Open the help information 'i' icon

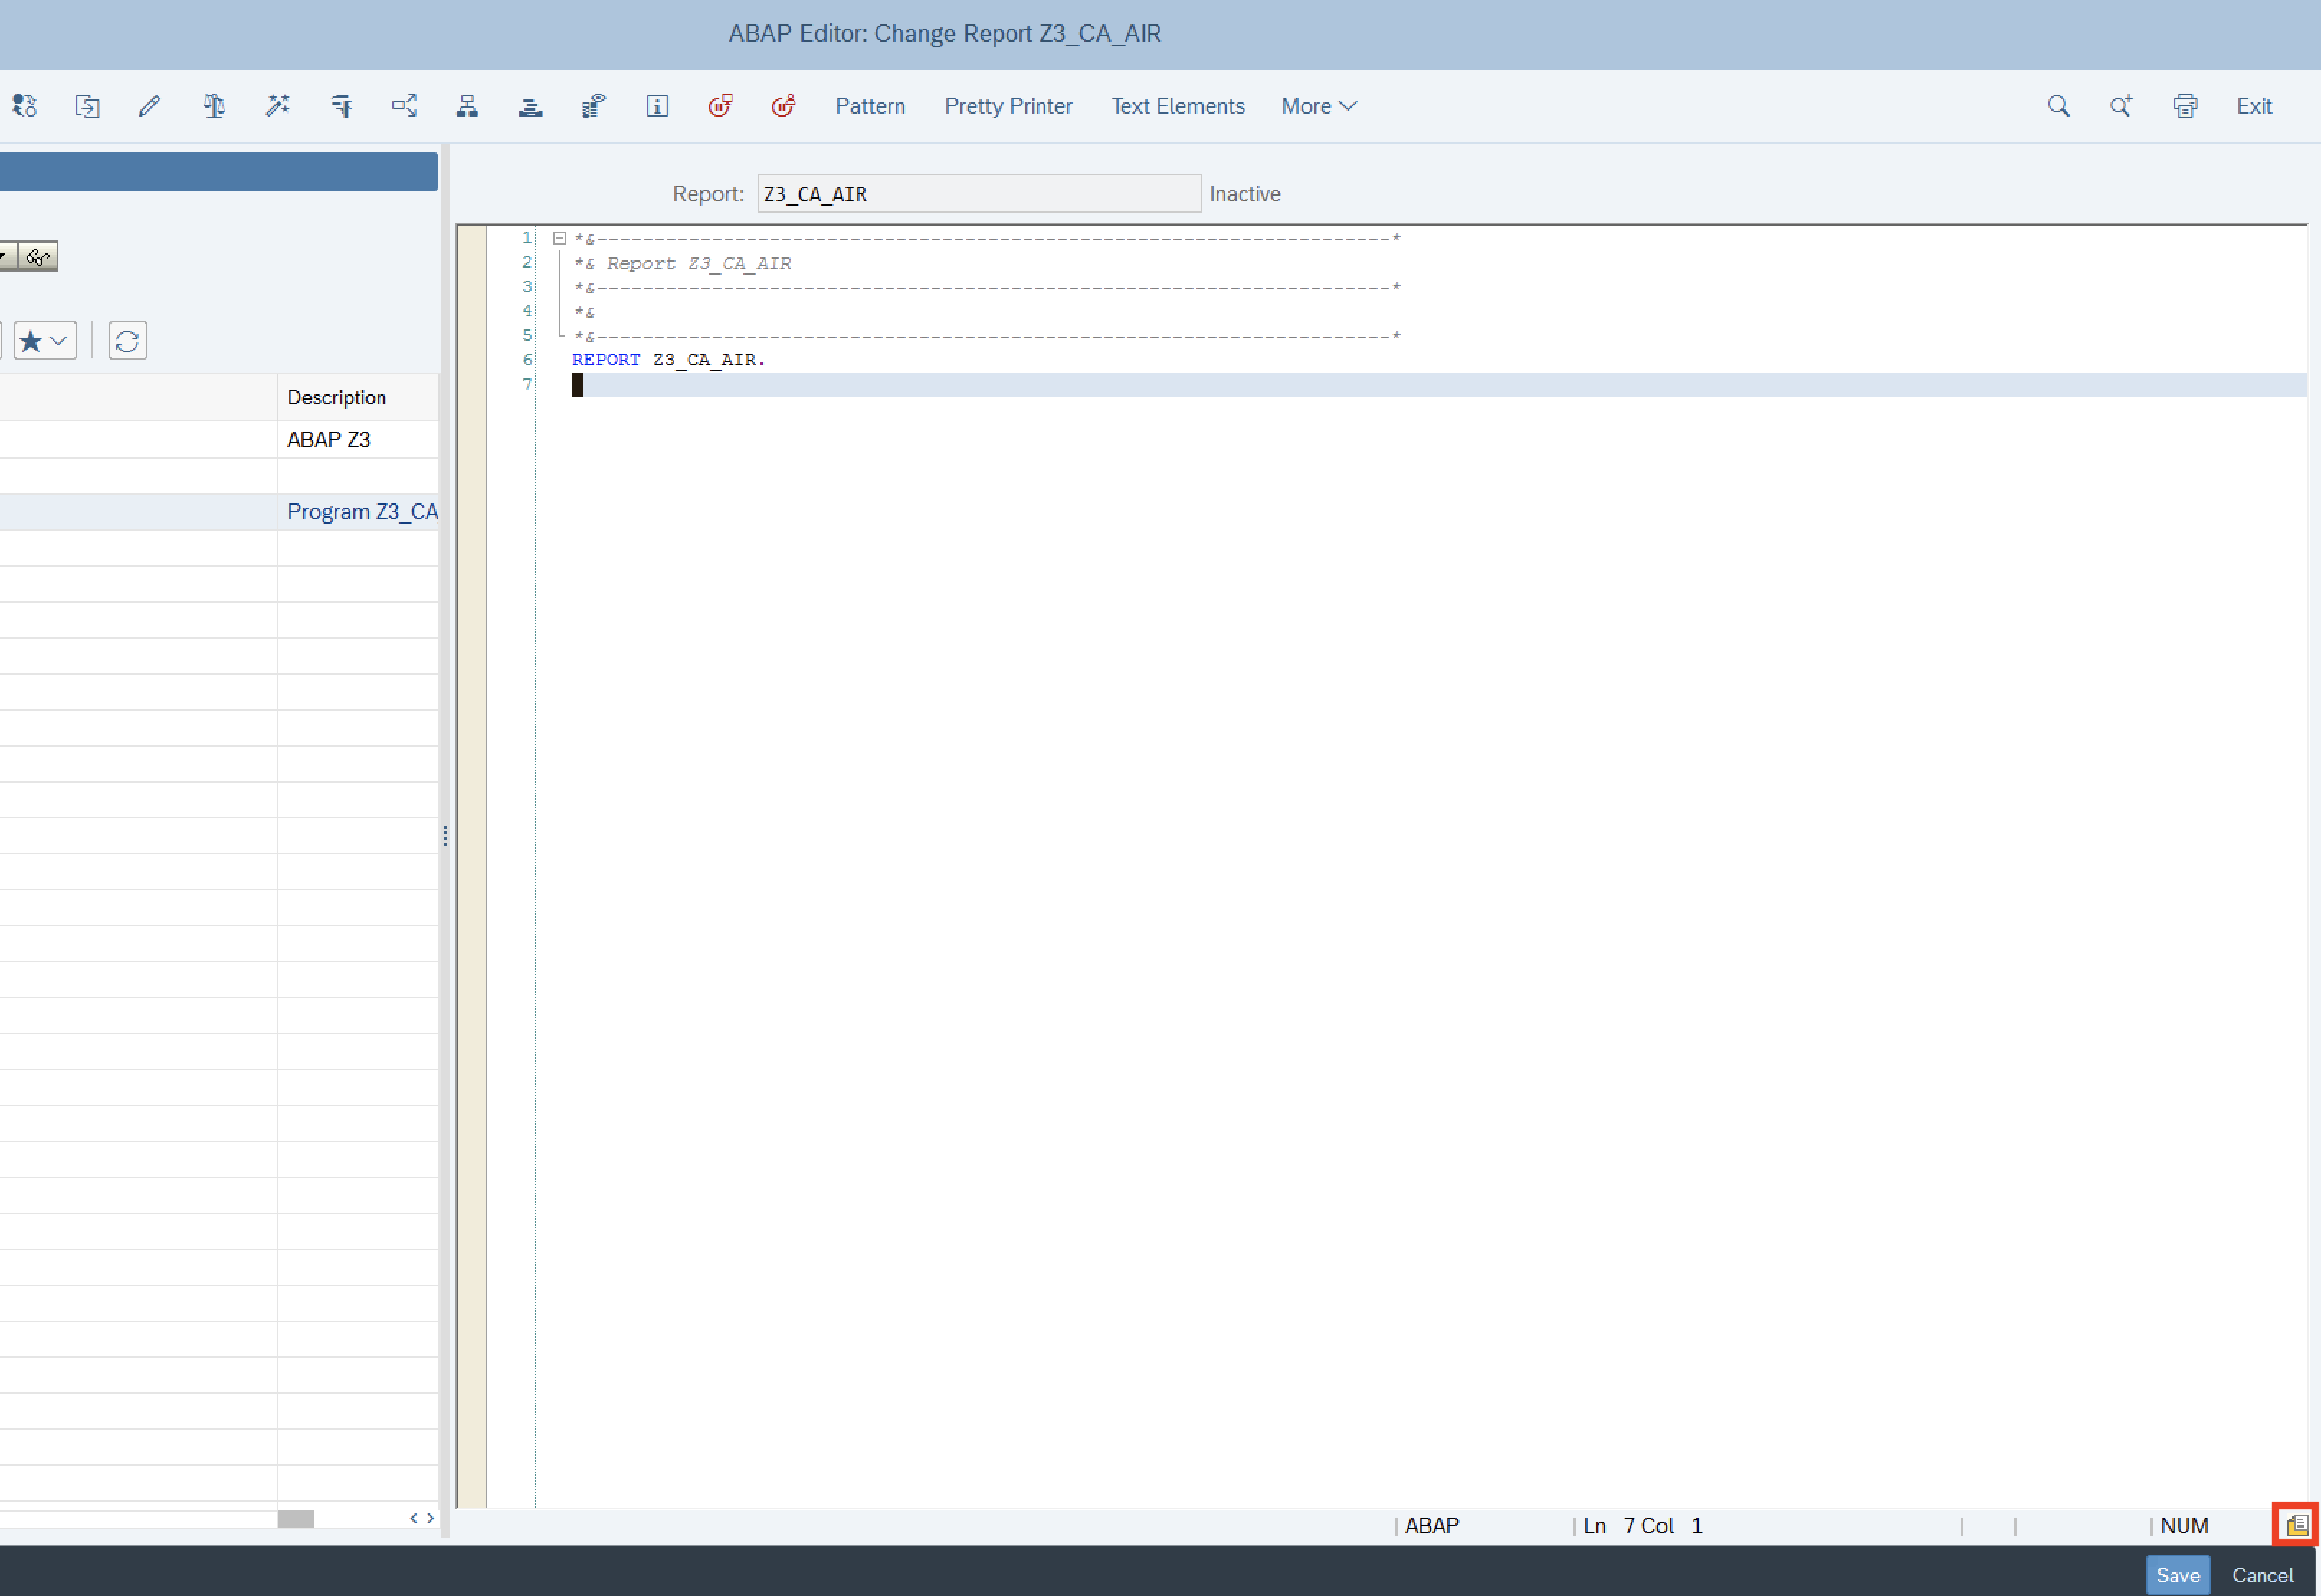pyautogui.click(x=657, y=106)
